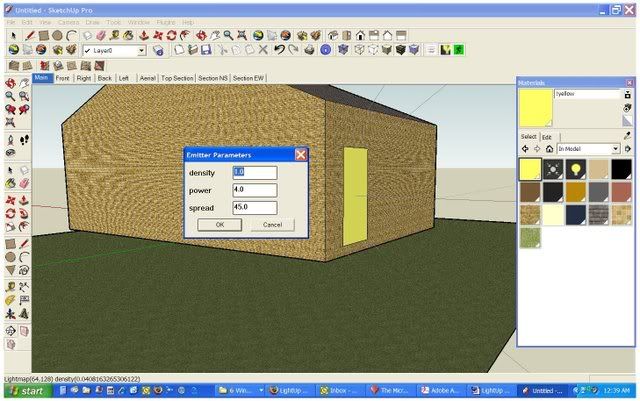Image resolution: width=640 pixels, height=401 pixels.
Task: Open the Materials details arrow menu
Action: [627, 149]
